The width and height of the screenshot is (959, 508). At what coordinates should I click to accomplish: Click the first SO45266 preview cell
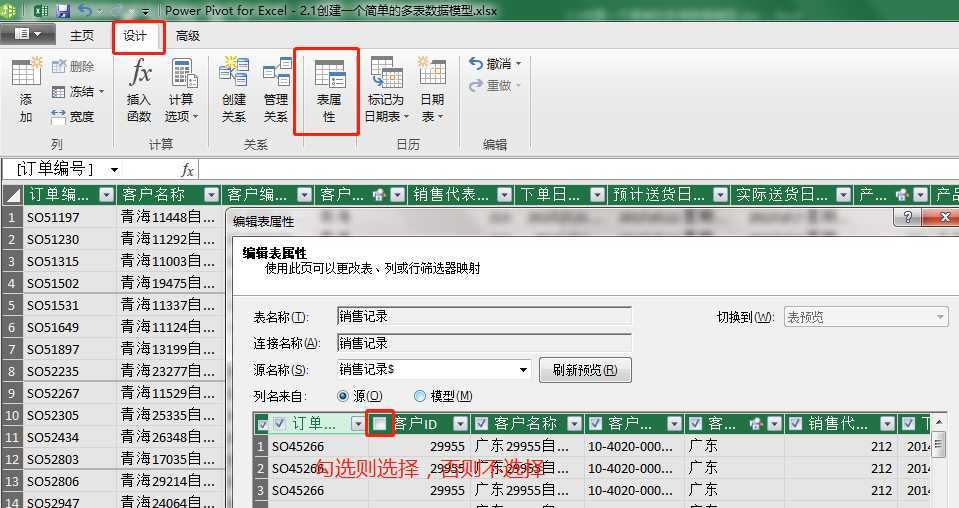coord(318,446)
